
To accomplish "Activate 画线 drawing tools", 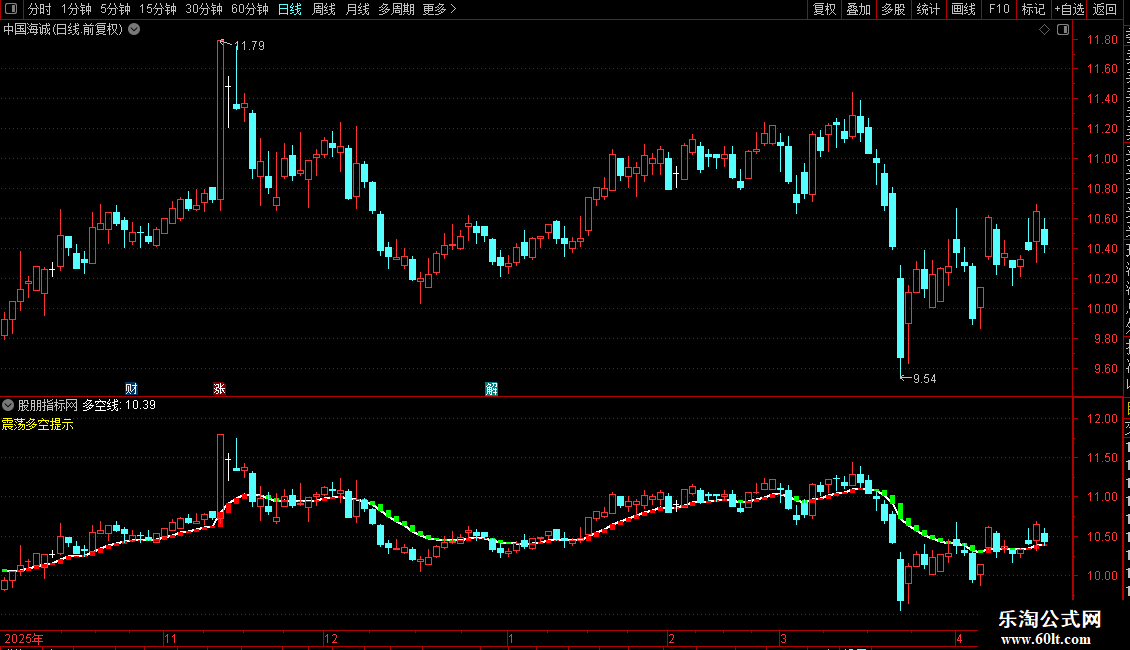I will [x=964, y=9].
